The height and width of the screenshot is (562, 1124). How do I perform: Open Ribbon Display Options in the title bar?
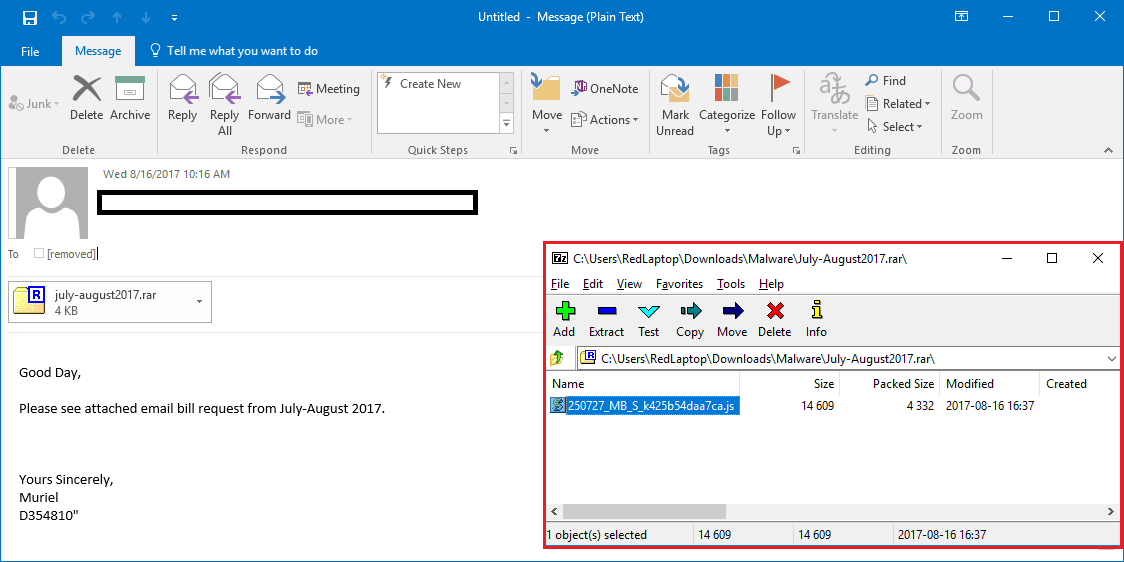(x=961, y=16)
